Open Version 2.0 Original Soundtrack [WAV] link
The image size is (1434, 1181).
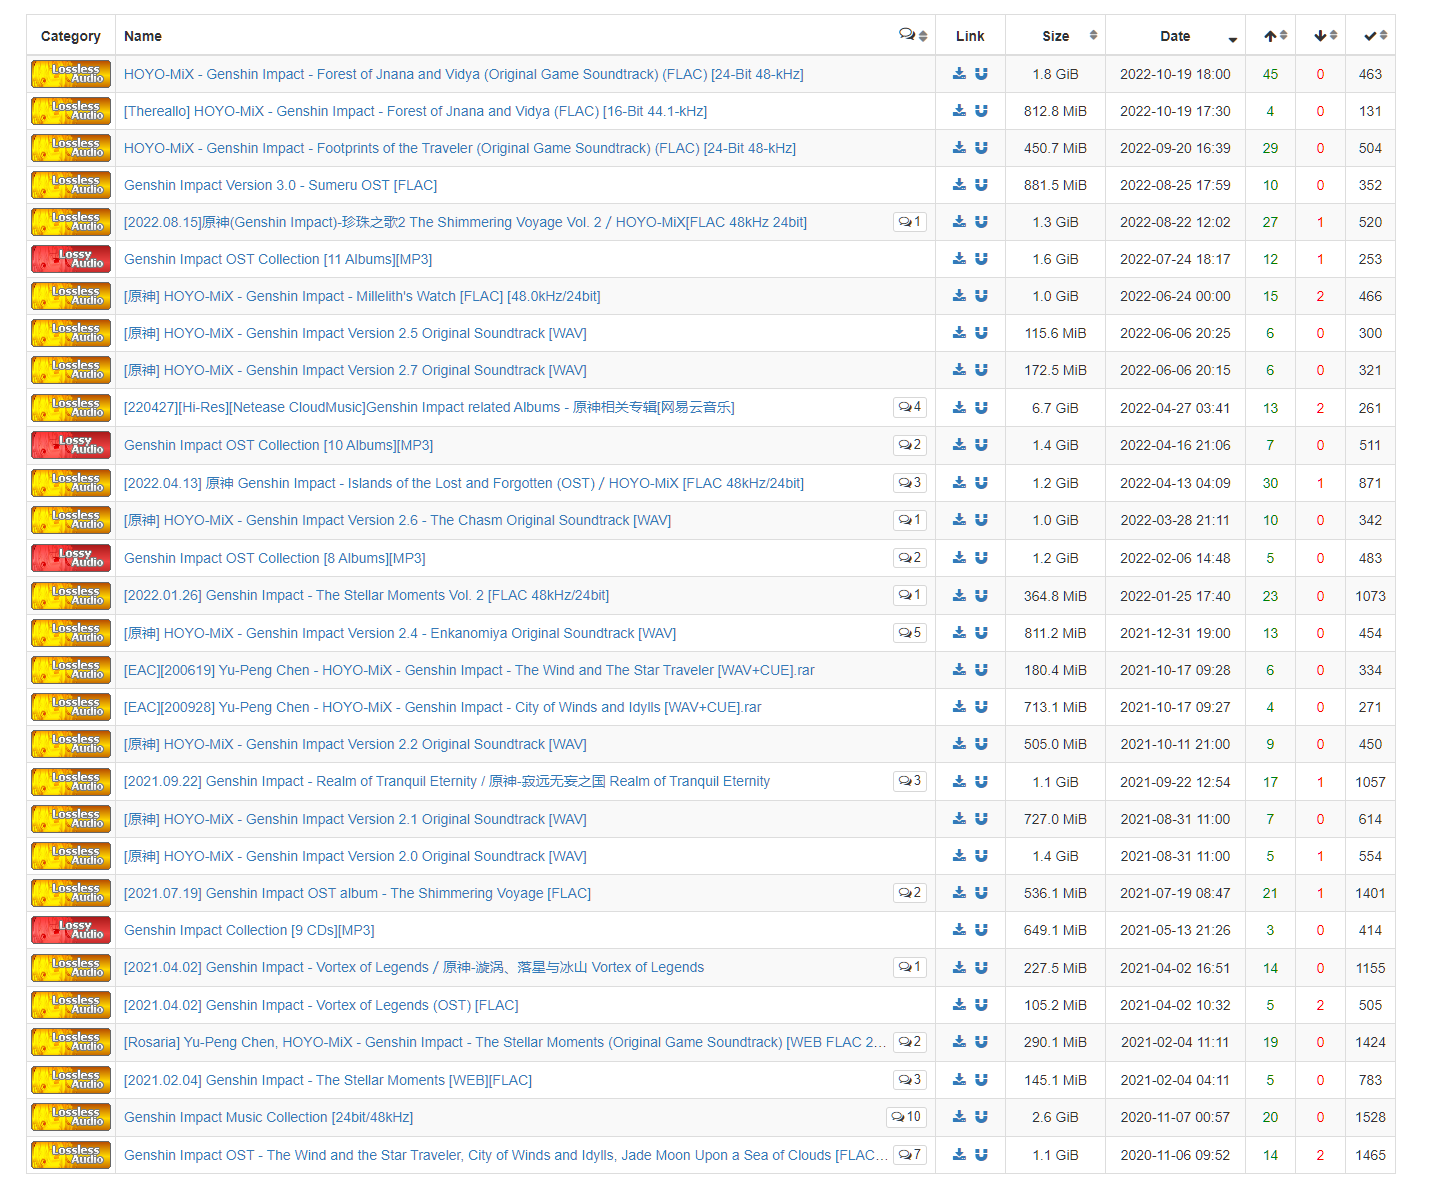[x=355, y=856]
